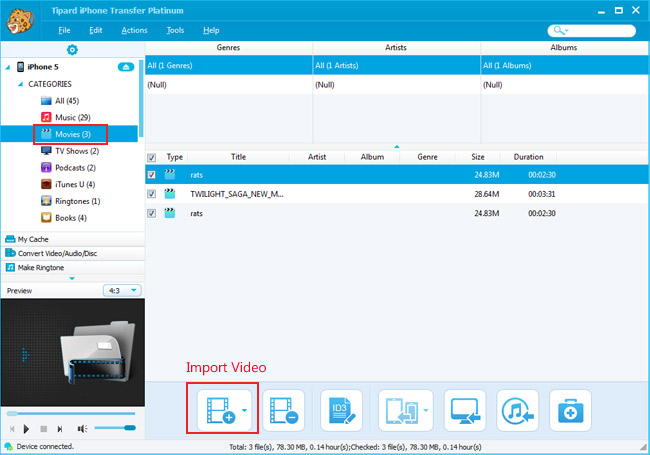The width and height of the screenshot is (650, 455).
Task: Open the toolbox first-aid kit icon
Action: pos(570,410)
